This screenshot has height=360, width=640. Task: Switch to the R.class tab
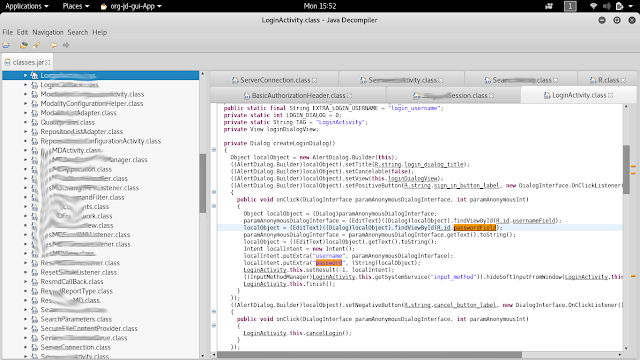point(608,80)
